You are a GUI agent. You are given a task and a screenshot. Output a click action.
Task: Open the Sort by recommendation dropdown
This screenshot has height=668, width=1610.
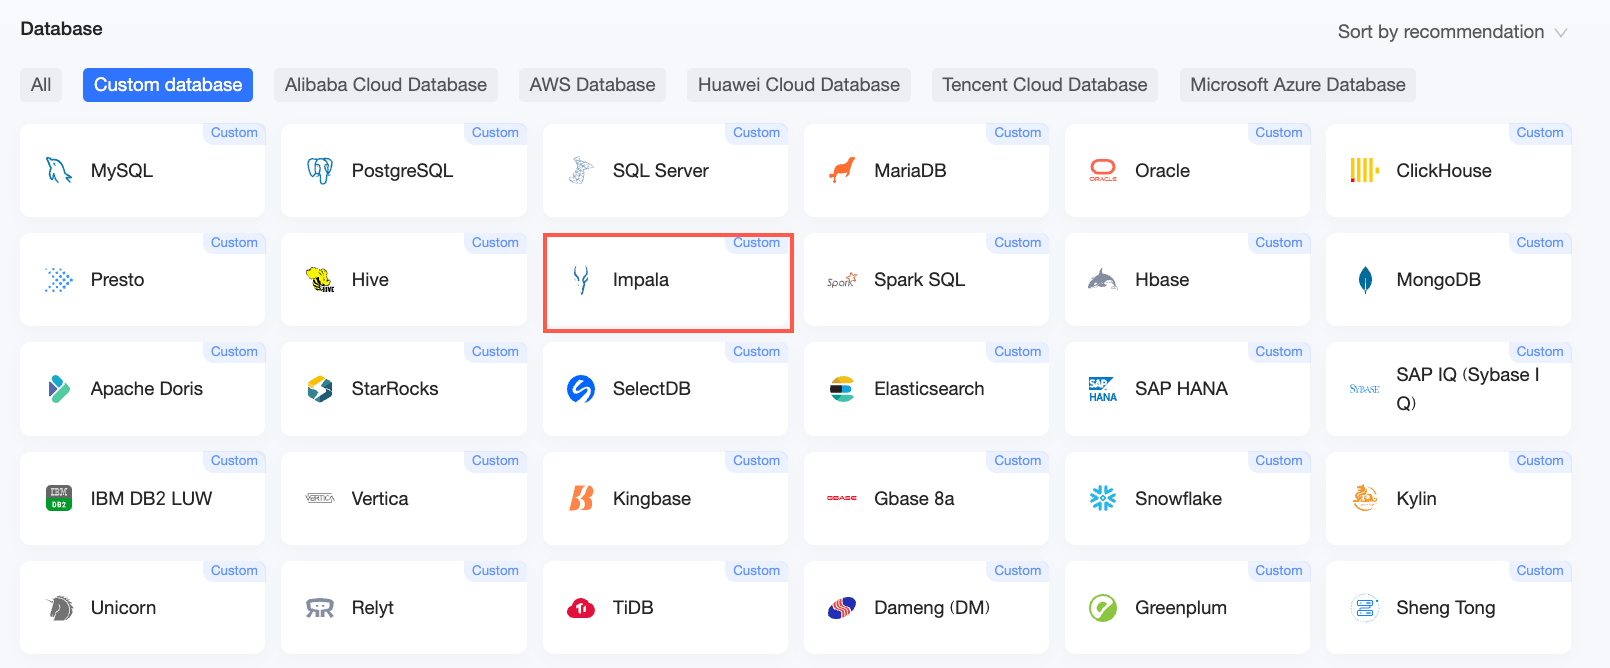[1452, 32]
